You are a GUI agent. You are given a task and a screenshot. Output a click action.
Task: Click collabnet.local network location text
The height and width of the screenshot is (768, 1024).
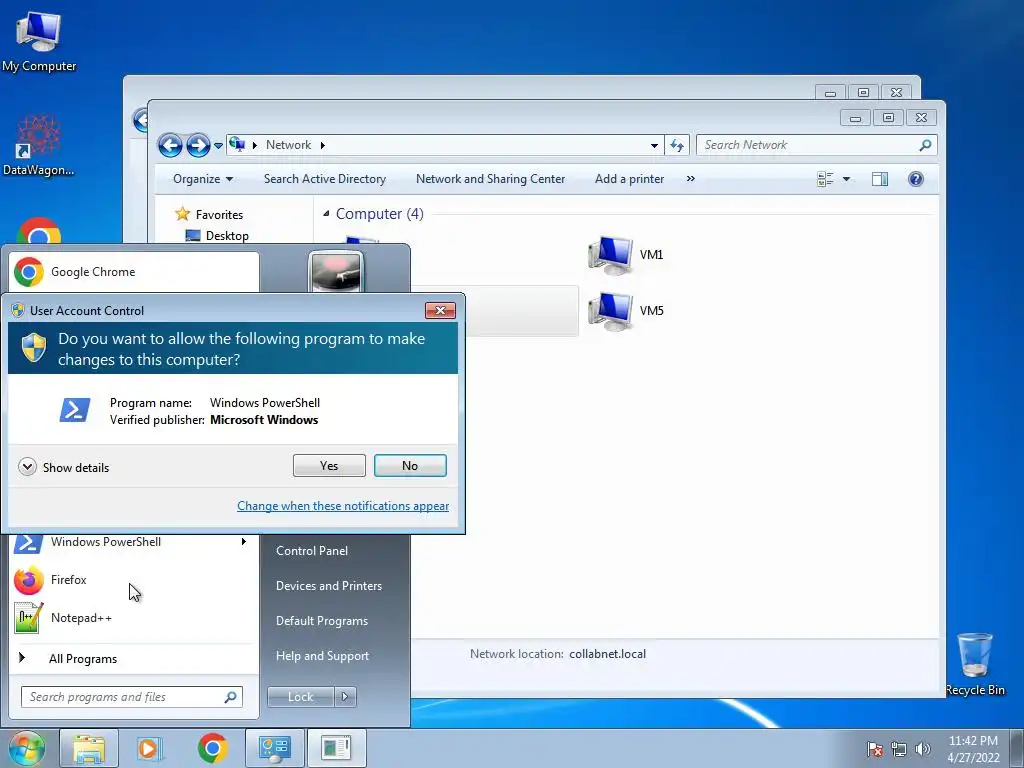pos(607,654)
